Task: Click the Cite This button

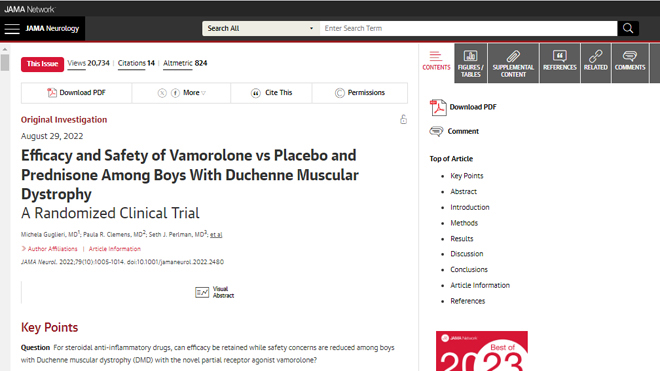Action: click(271, 93)
